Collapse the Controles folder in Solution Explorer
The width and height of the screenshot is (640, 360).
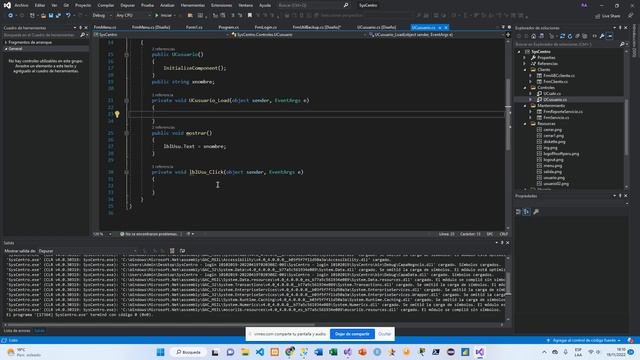[525, 88]
